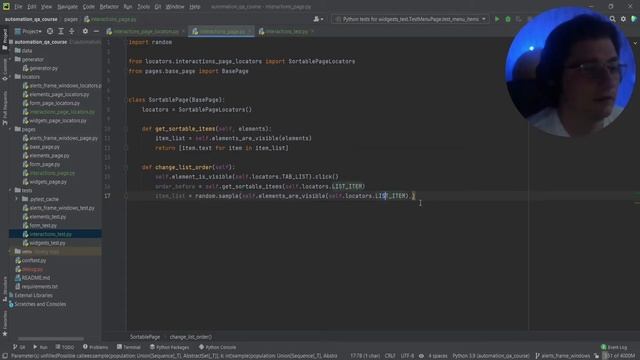The height and width of the screenshot is (360, 640).
Task: Open Search Everywhere magnifier icon
Action: 613,19
